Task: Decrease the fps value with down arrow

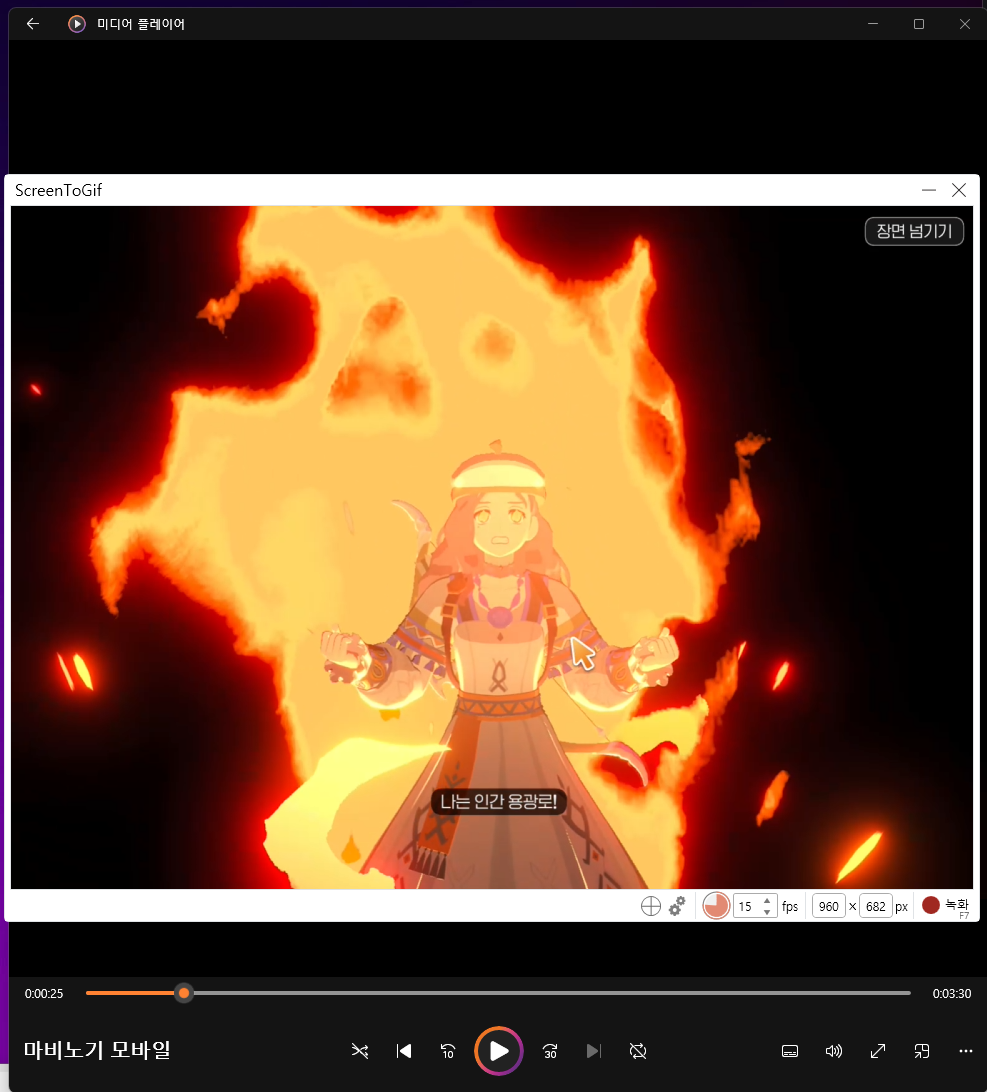Action: pyautogui.click(x=767, y=912)
